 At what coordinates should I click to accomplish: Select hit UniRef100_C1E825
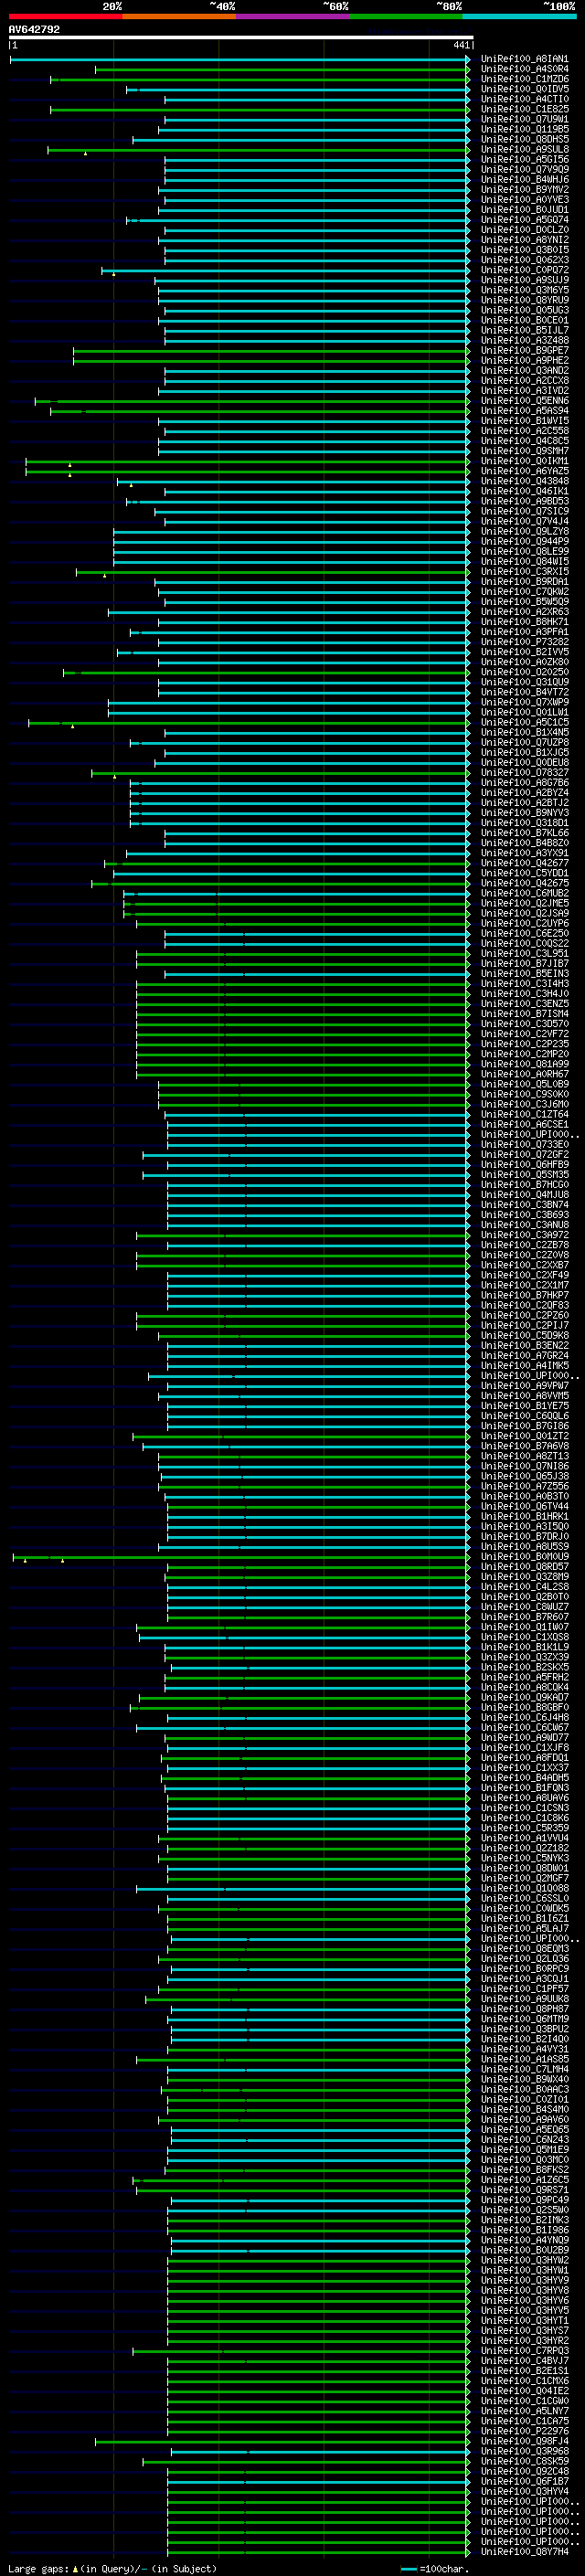525,109
